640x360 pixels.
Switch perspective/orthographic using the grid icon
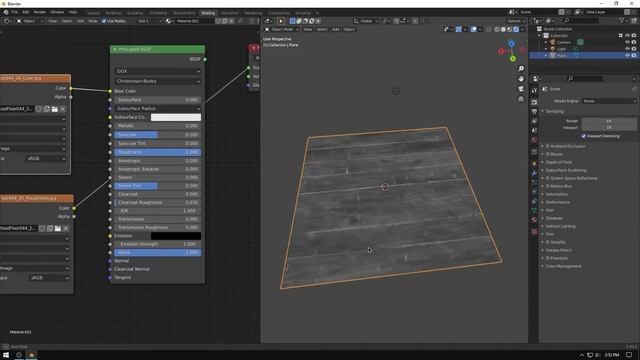pyautogui.click(x=521, y=99)
